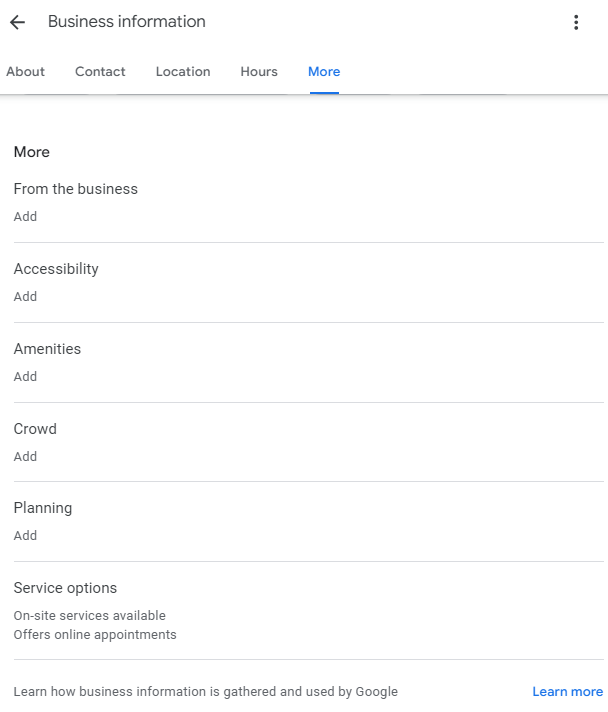Open the Location tab
Viewport: 608px width, 712px height.
click(x=183, y=72)
